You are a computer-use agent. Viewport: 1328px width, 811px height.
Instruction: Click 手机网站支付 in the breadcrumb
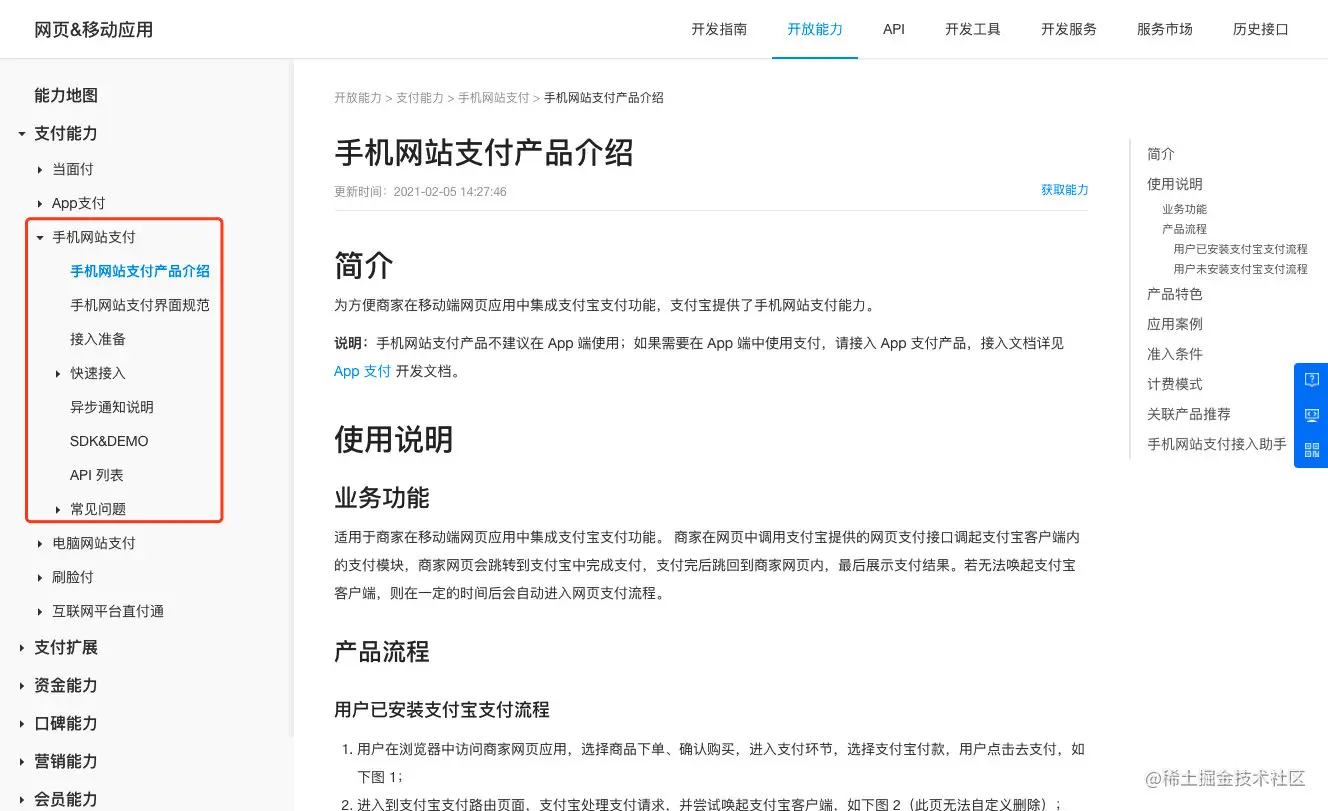click(494, 98)
